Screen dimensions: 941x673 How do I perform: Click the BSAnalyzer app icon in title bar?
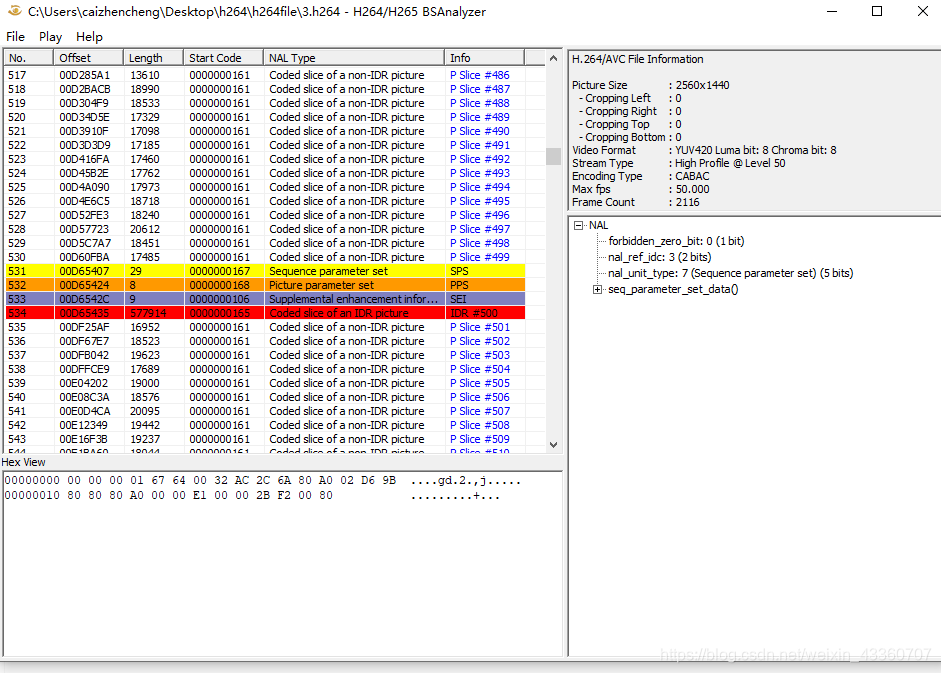(14, 11)
